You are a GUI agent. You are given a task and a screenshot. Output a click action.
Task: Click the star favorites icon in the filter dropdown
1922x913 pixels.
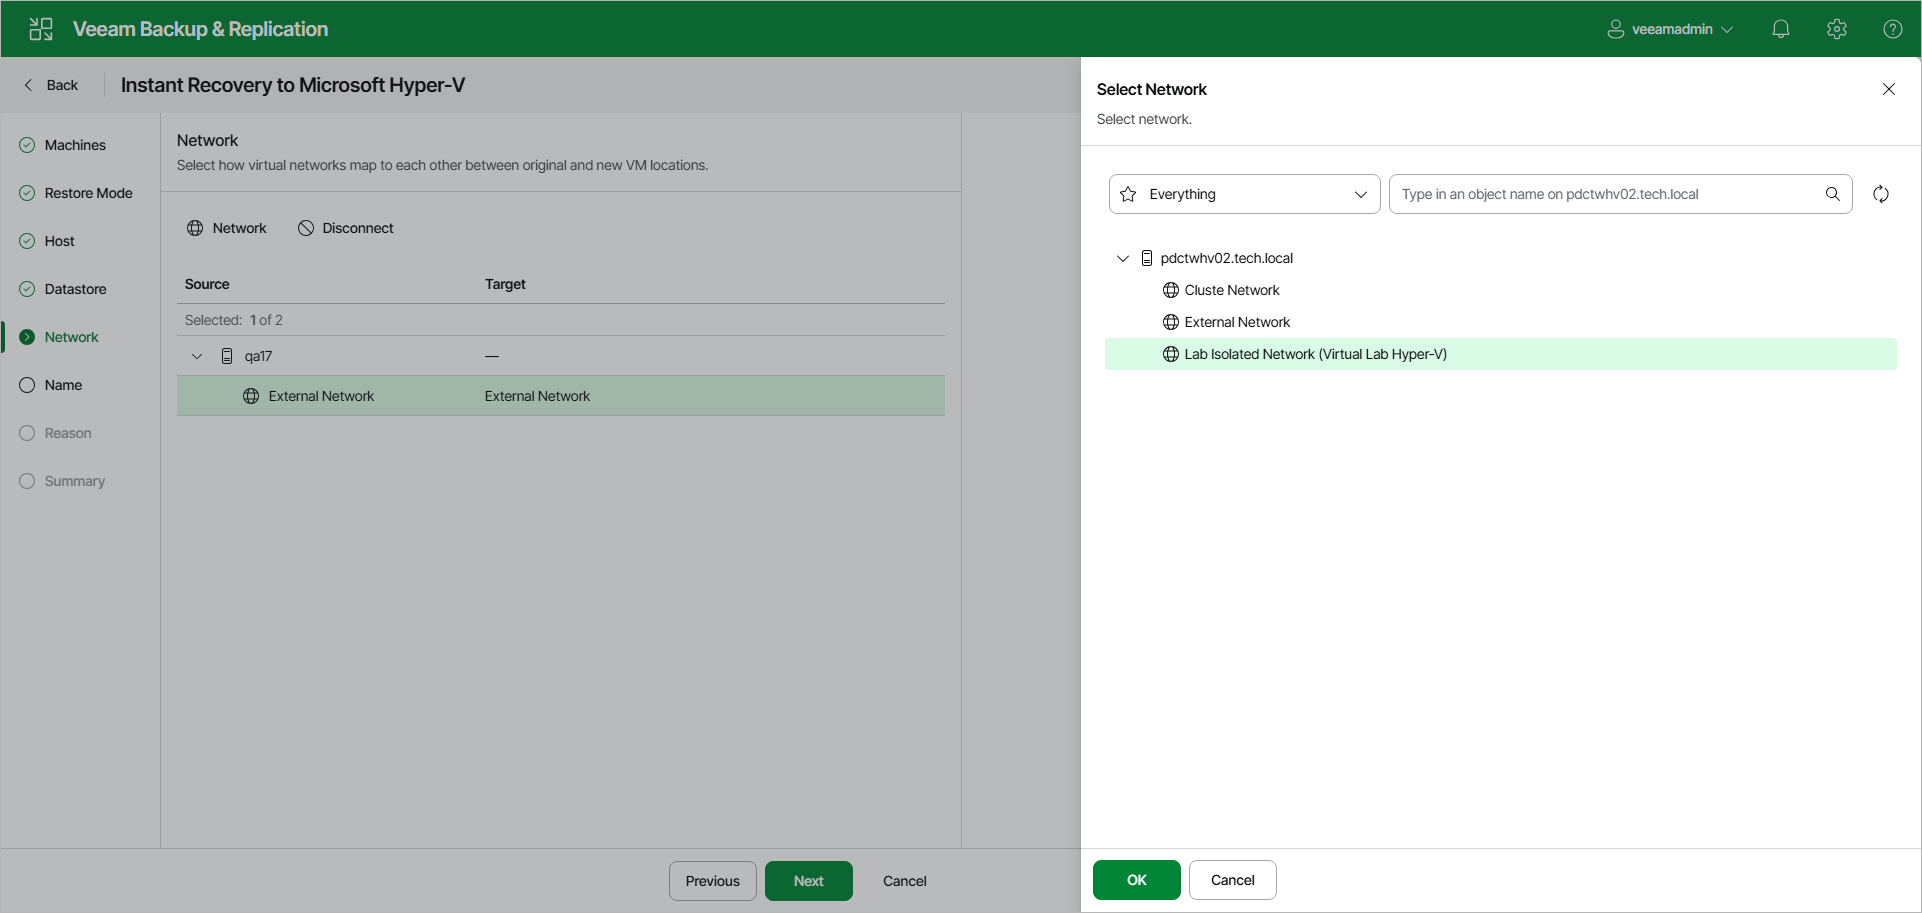click(x=1128, y=194)
